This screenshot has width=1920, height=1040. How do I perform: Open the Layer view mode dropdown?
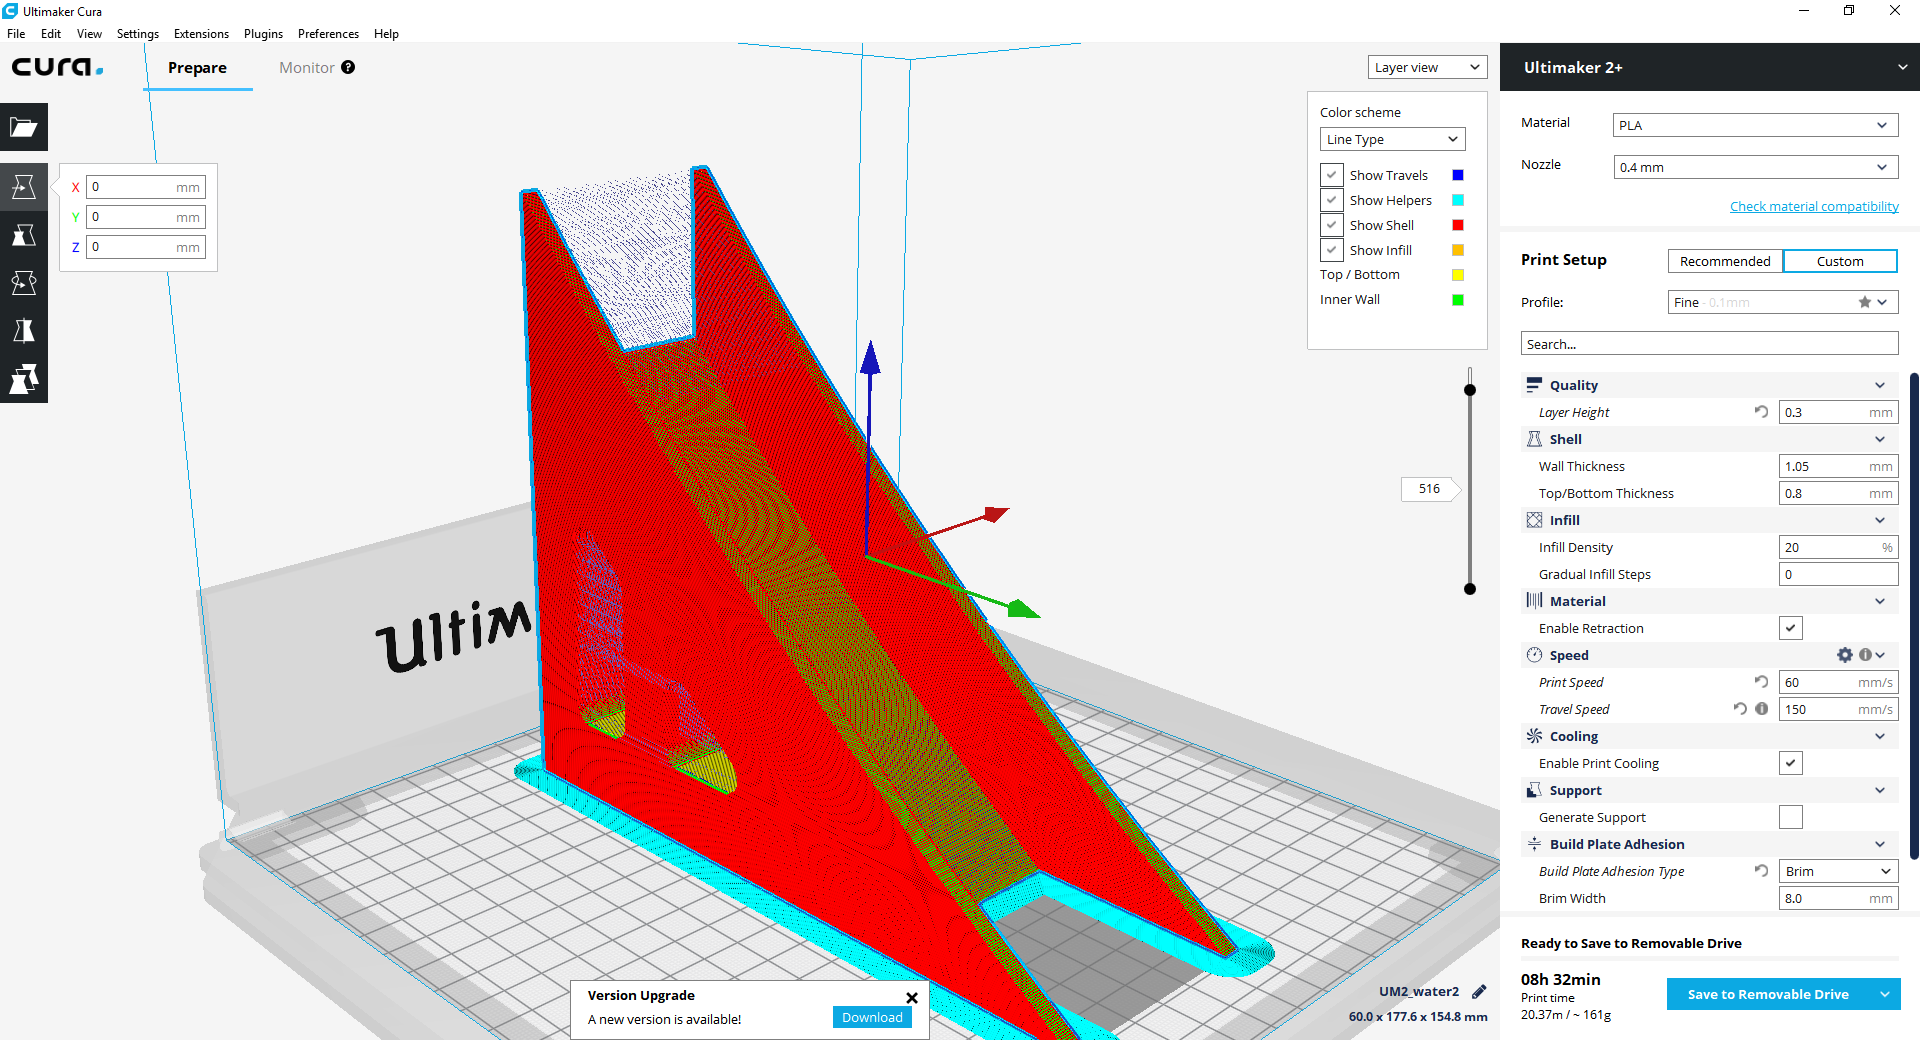(1427, 67)
